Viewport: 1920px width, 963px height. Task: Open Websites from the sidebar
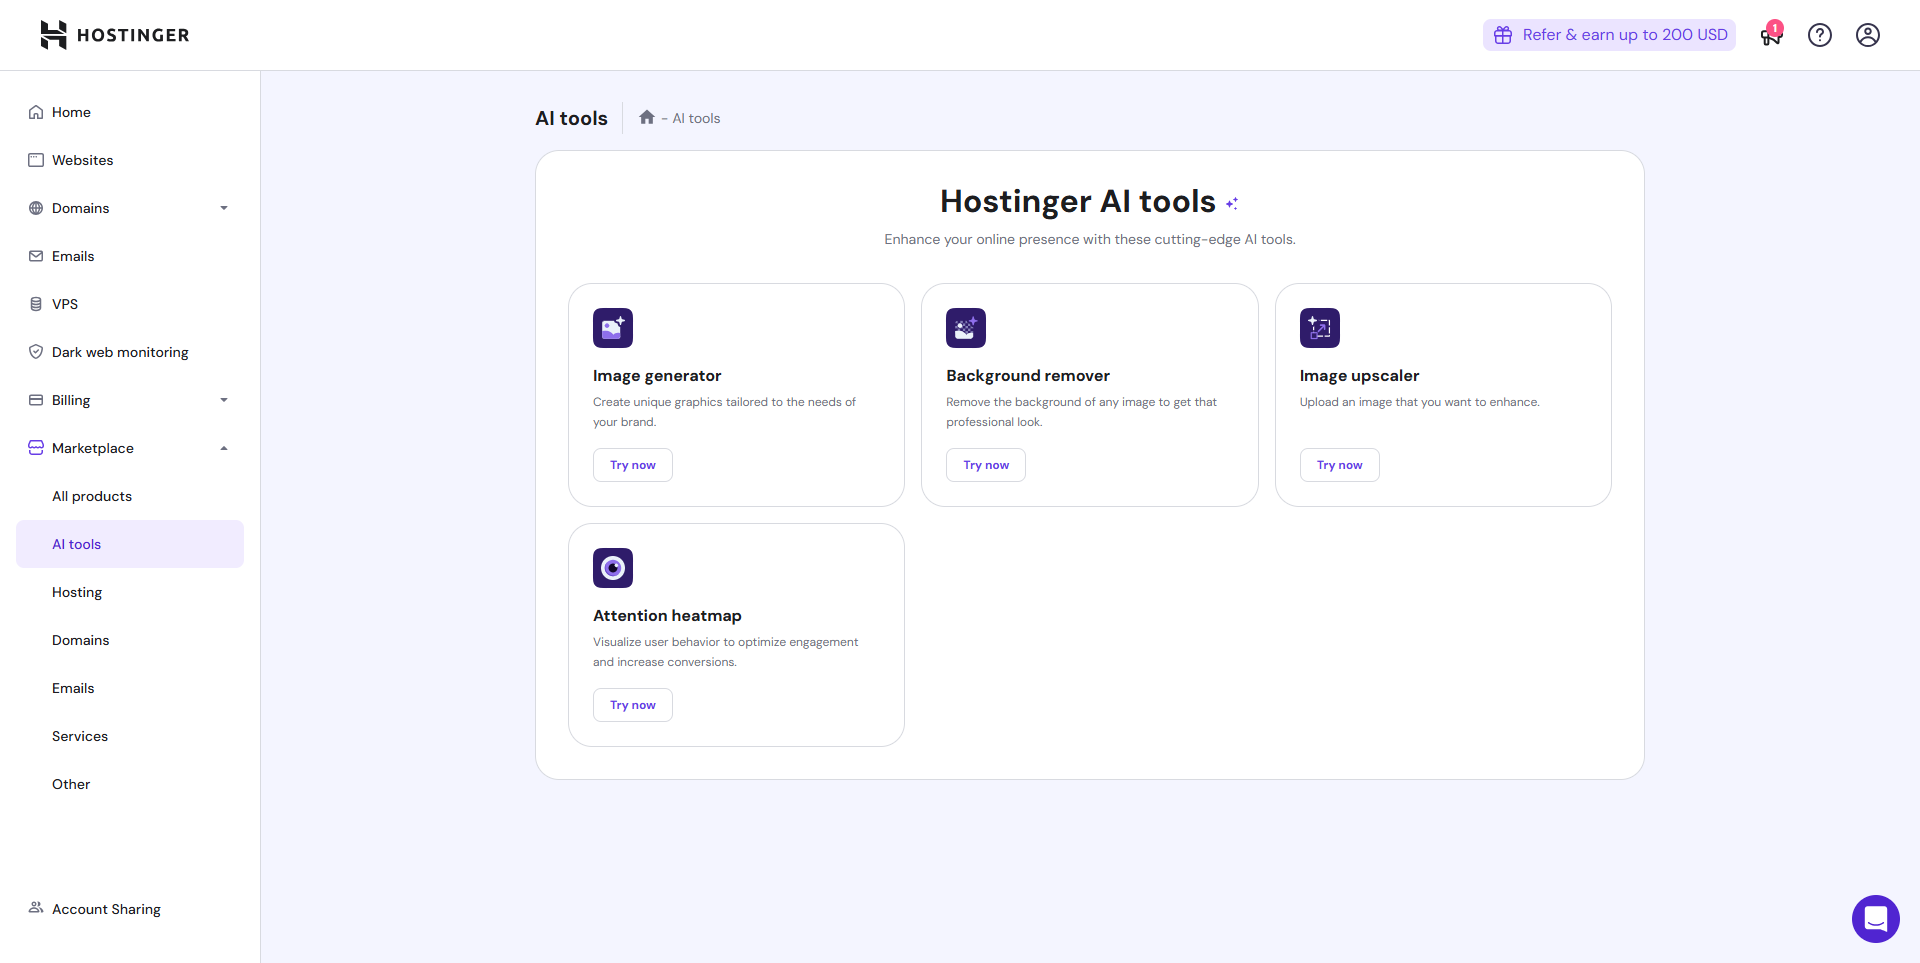coord(130,160)
